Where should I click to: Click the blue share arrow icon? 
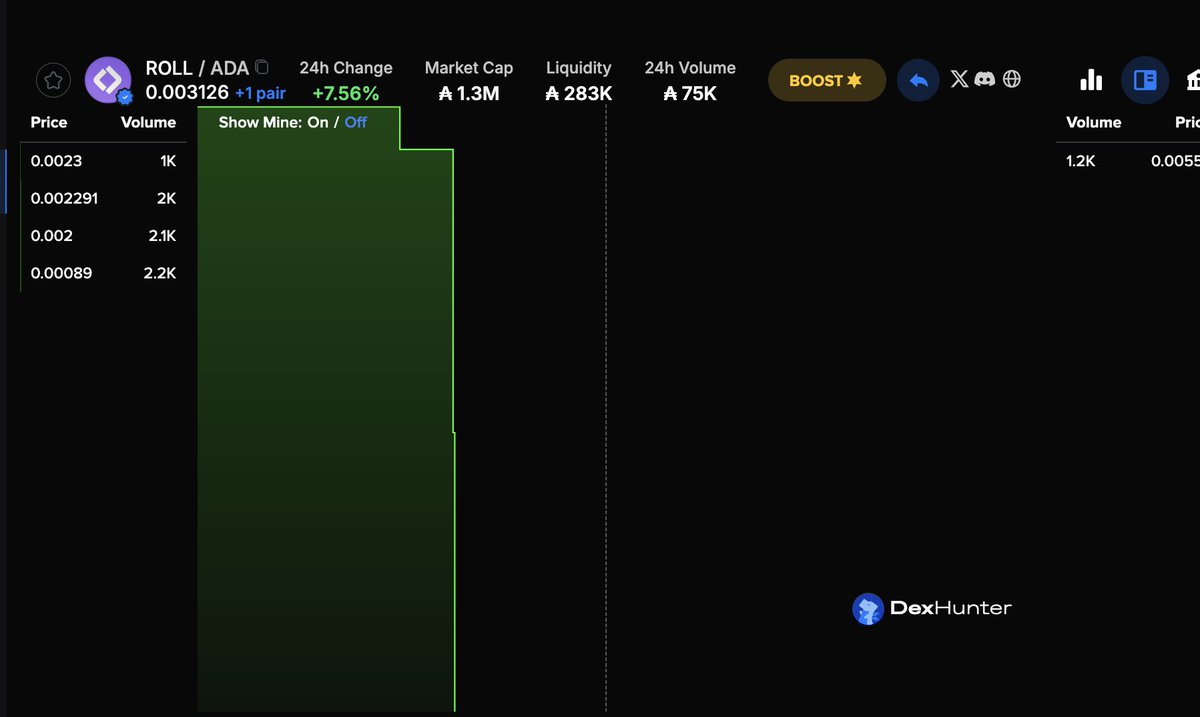918,80
